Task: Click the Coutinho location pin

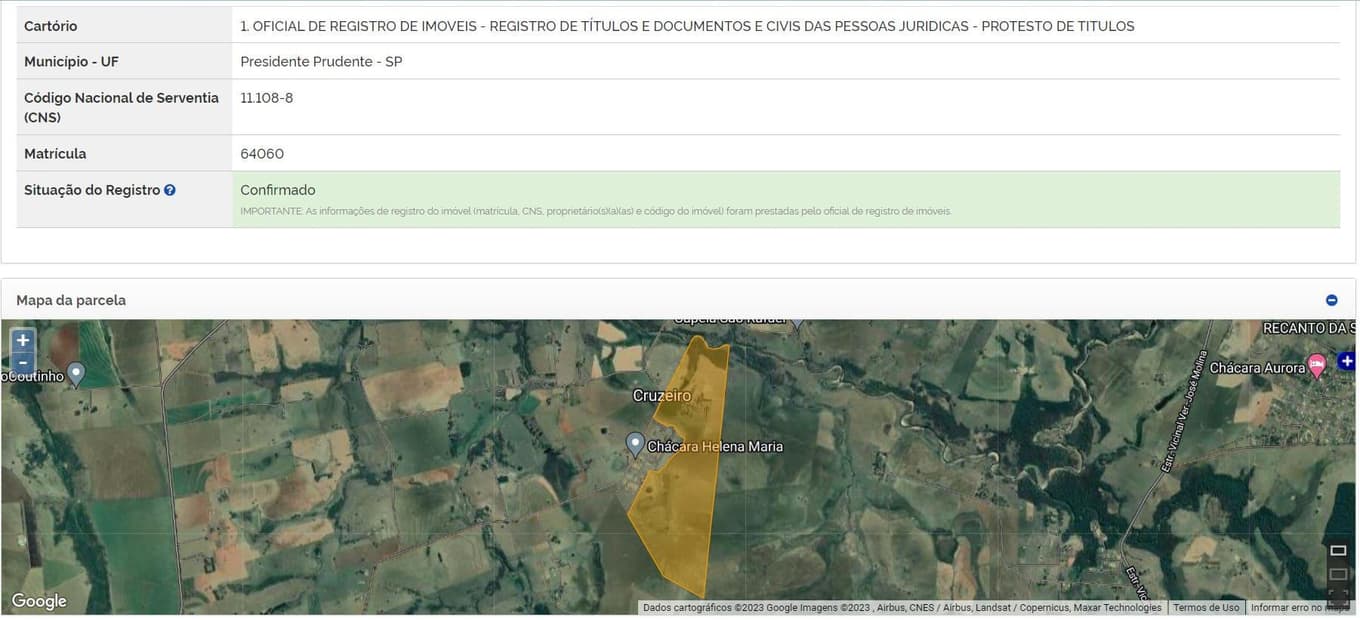Action: [x=76, y=375]
